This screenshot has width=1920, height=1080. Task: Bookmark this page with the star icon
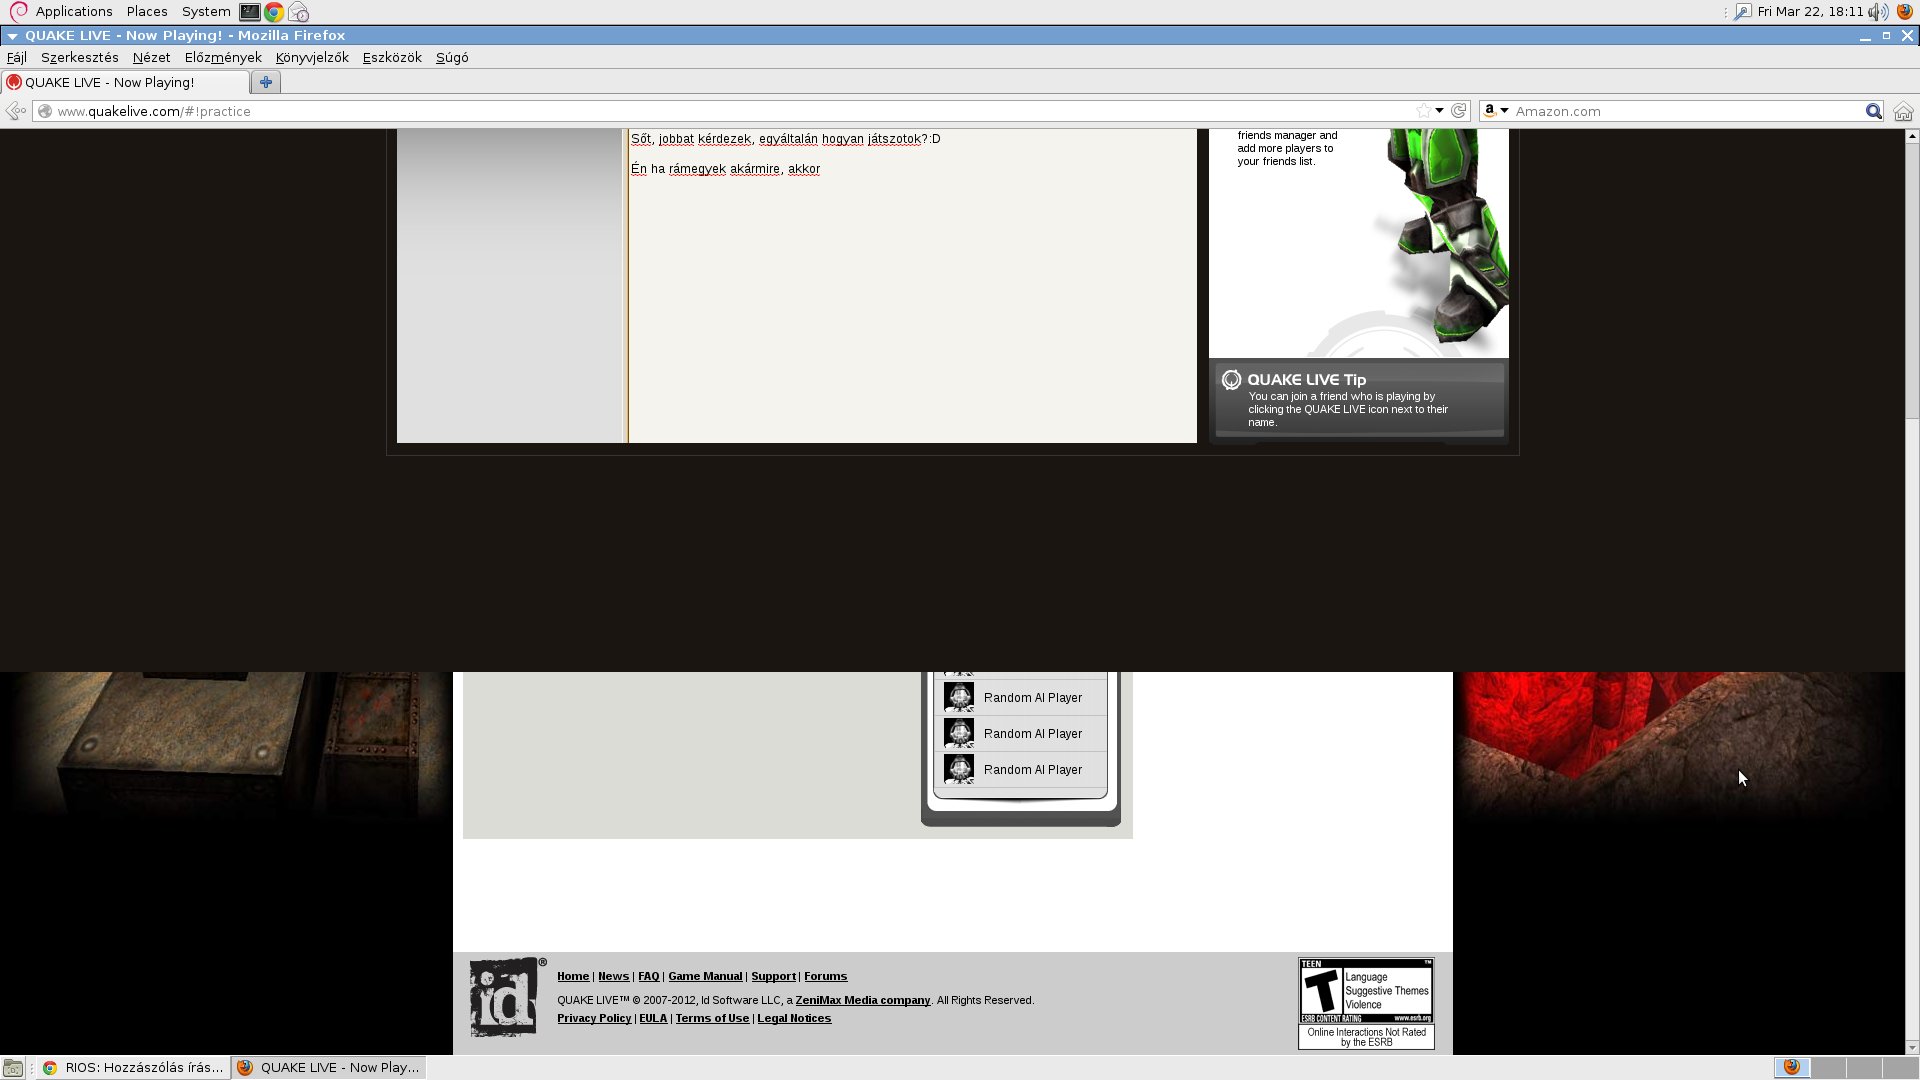(1423, 111)
